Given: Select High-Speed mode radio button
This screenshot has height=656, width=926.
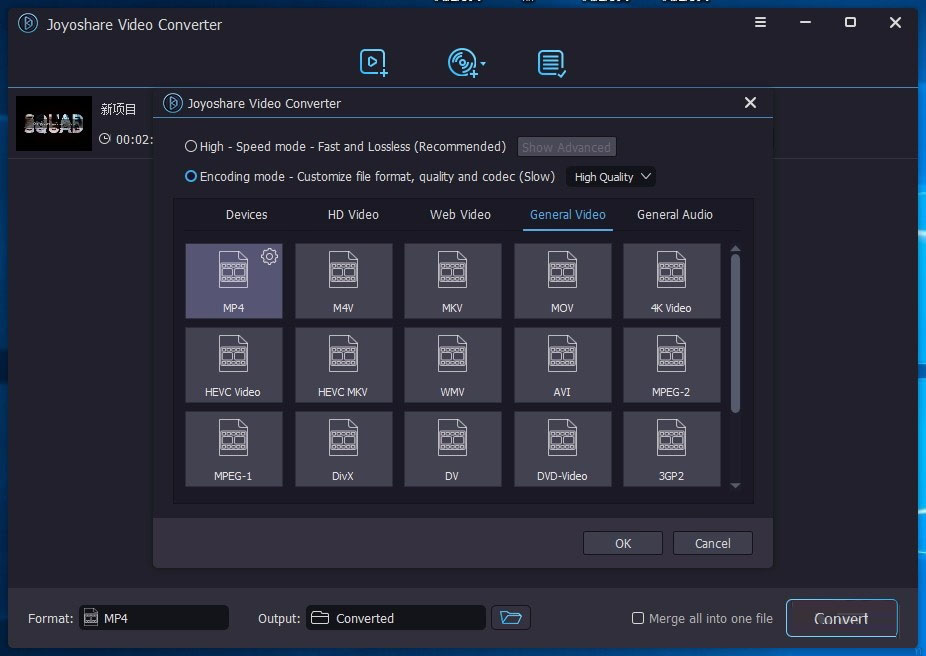Looking at the screenshot, I should click(x=190, y=145).
